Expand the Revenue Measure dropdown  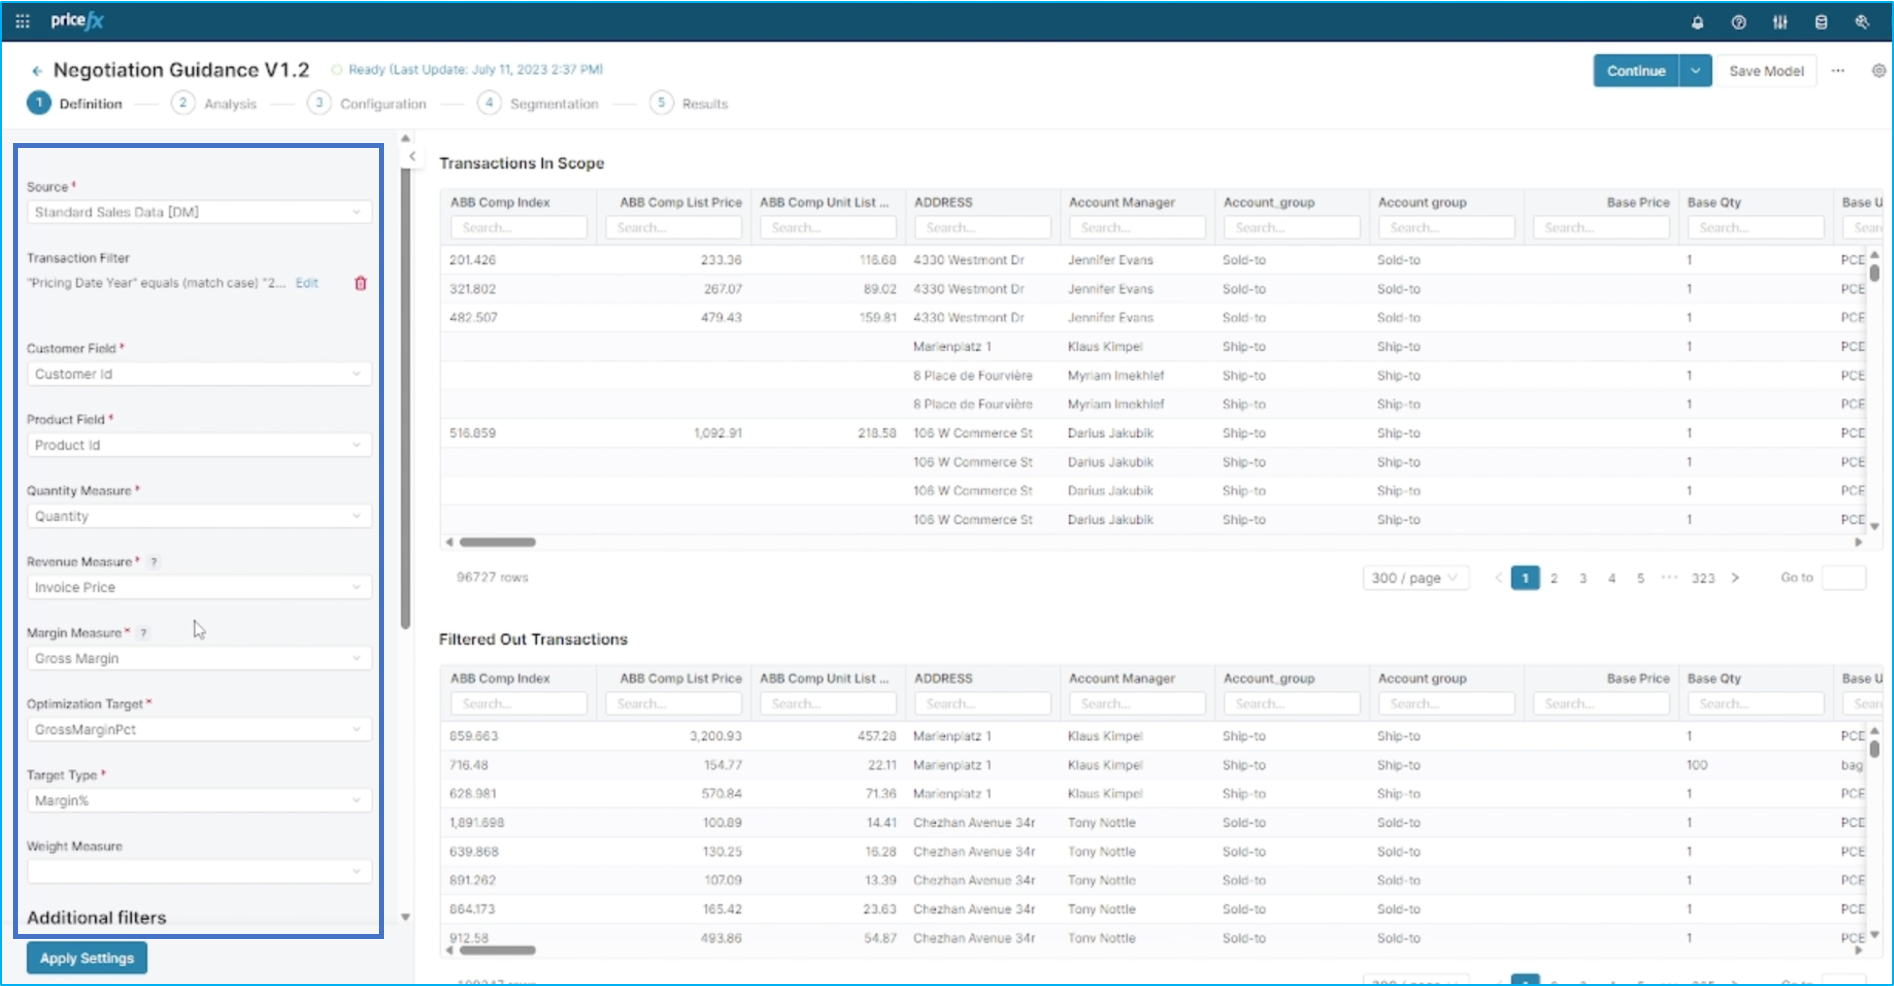[x=198, y=587]
